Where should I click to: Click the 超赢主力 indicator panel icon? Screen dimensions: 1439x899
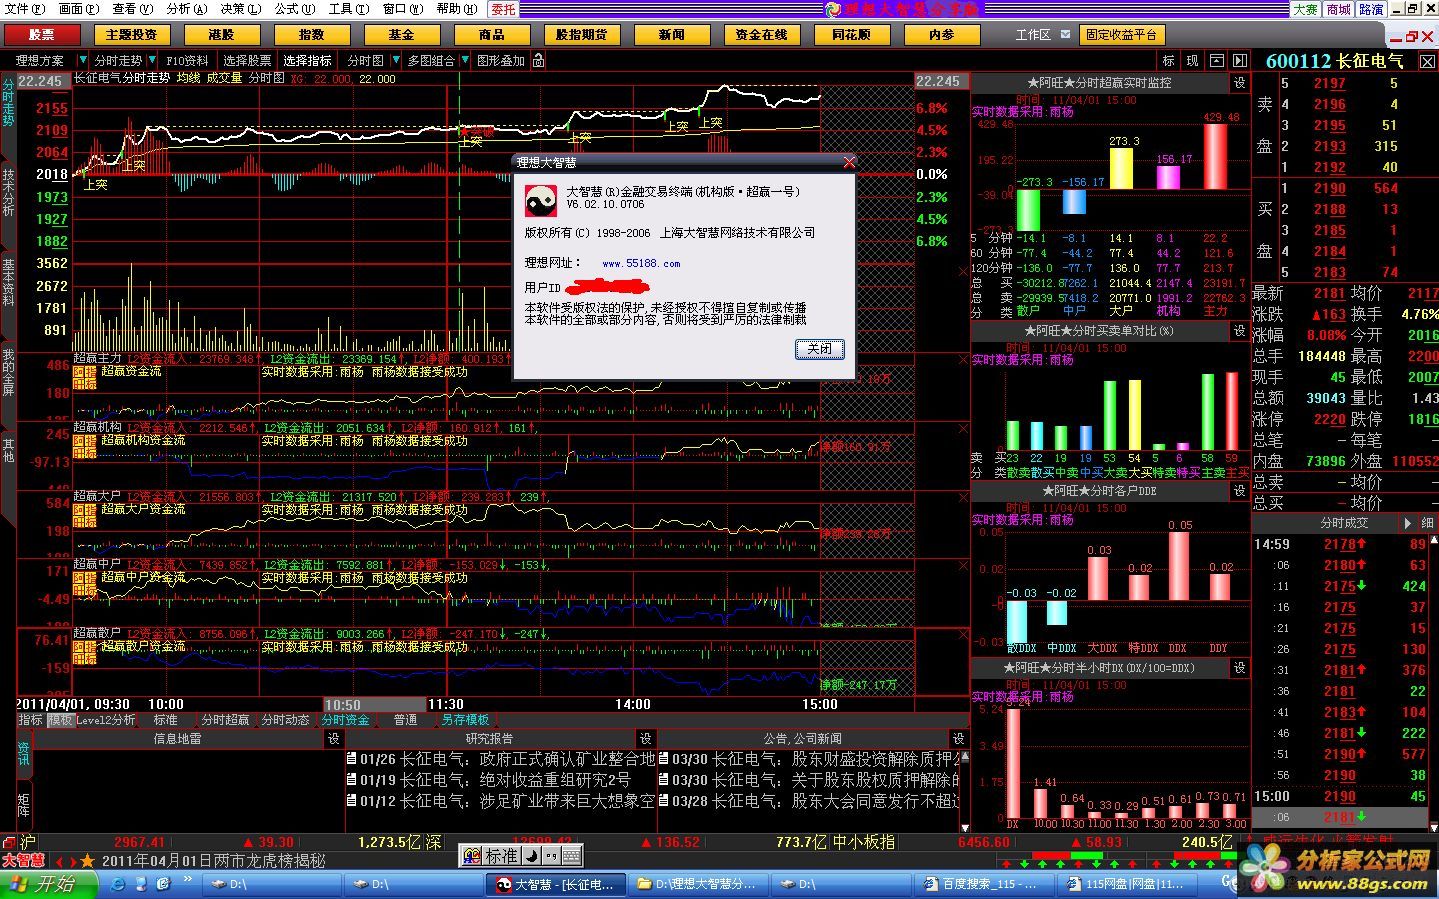point(85,377)
